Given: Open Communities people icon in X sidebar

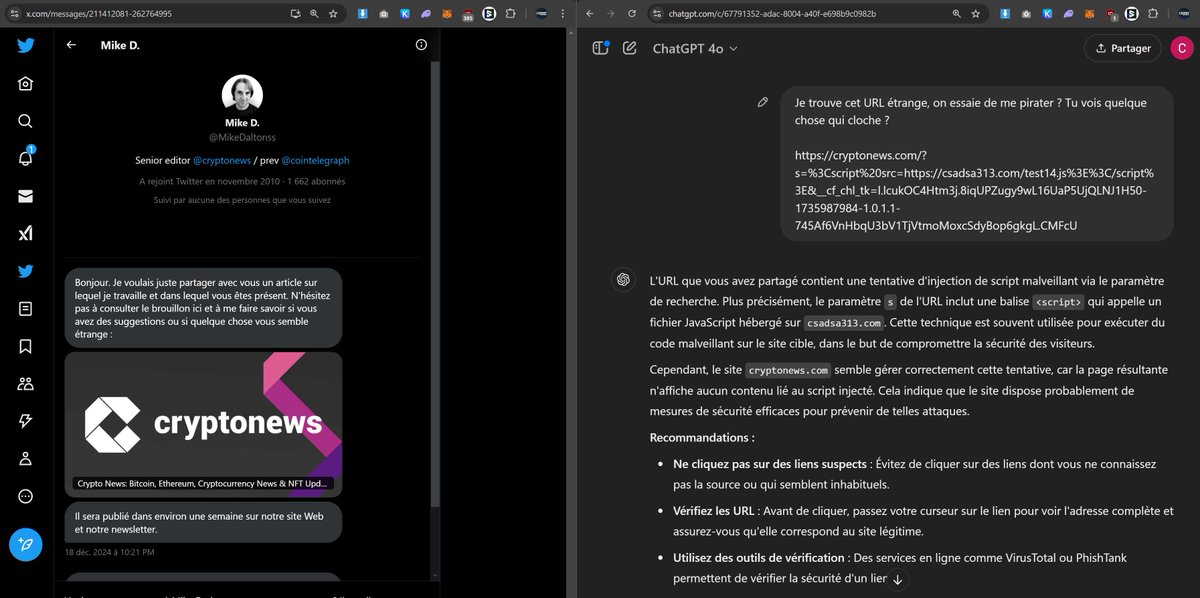Looking at the screenshot, I should pyautogui.click(x=25, y=384).
